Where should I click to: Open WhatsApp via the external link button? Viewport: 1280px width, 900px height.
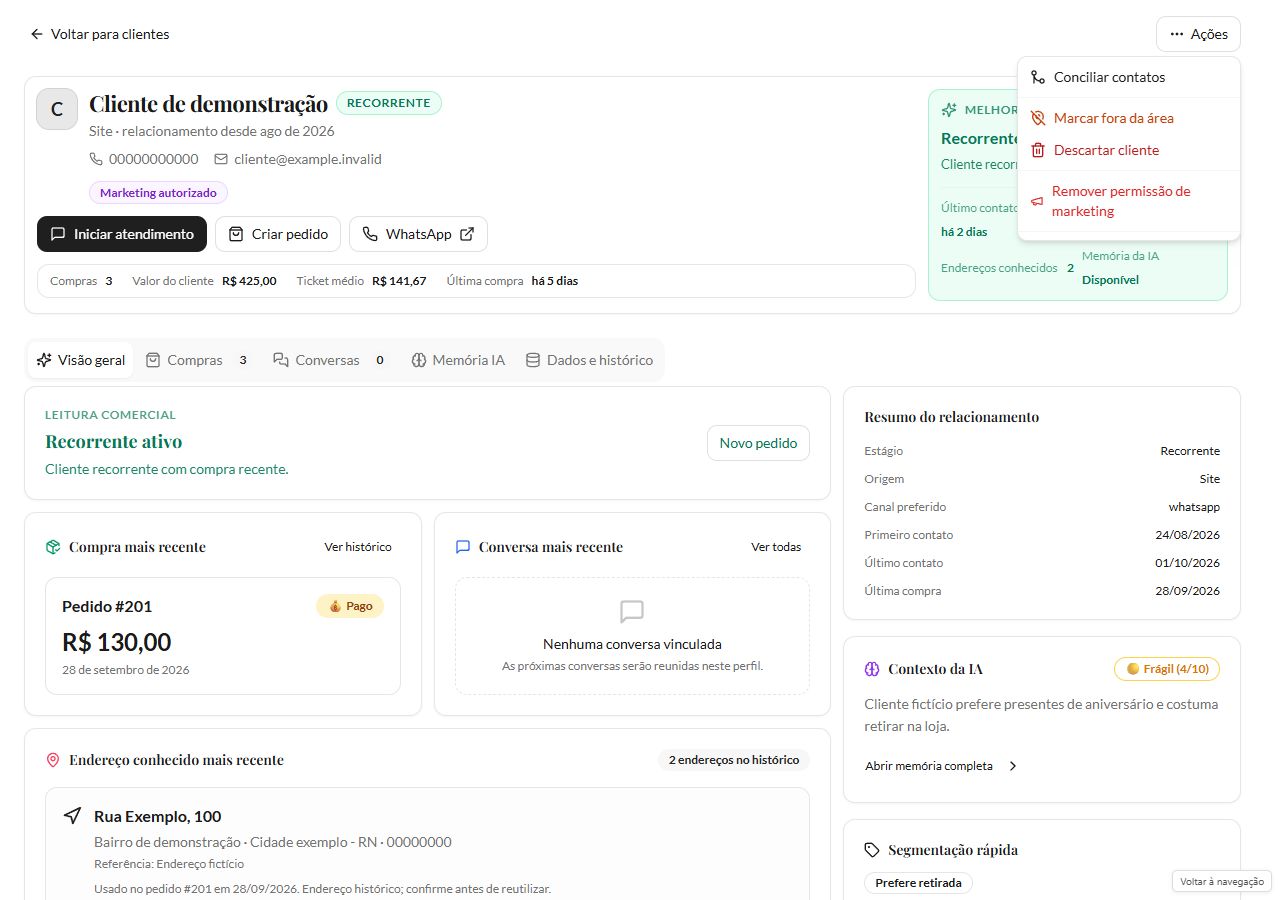point(418,234)
